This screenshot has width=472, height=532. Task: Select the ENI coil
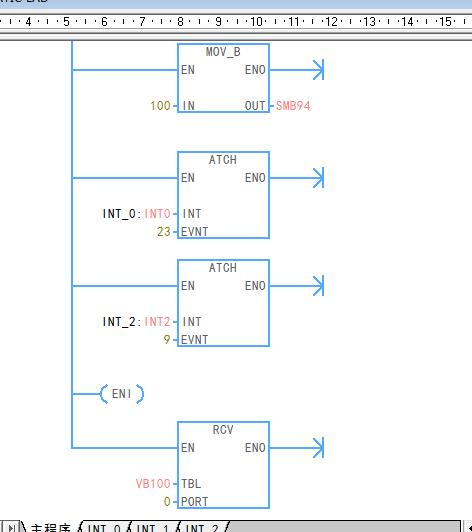122,394
